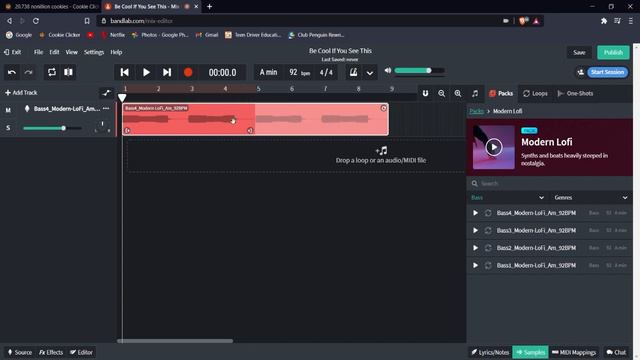
Task: Click the music note icon beside zoom
Action: click(475, 93)
